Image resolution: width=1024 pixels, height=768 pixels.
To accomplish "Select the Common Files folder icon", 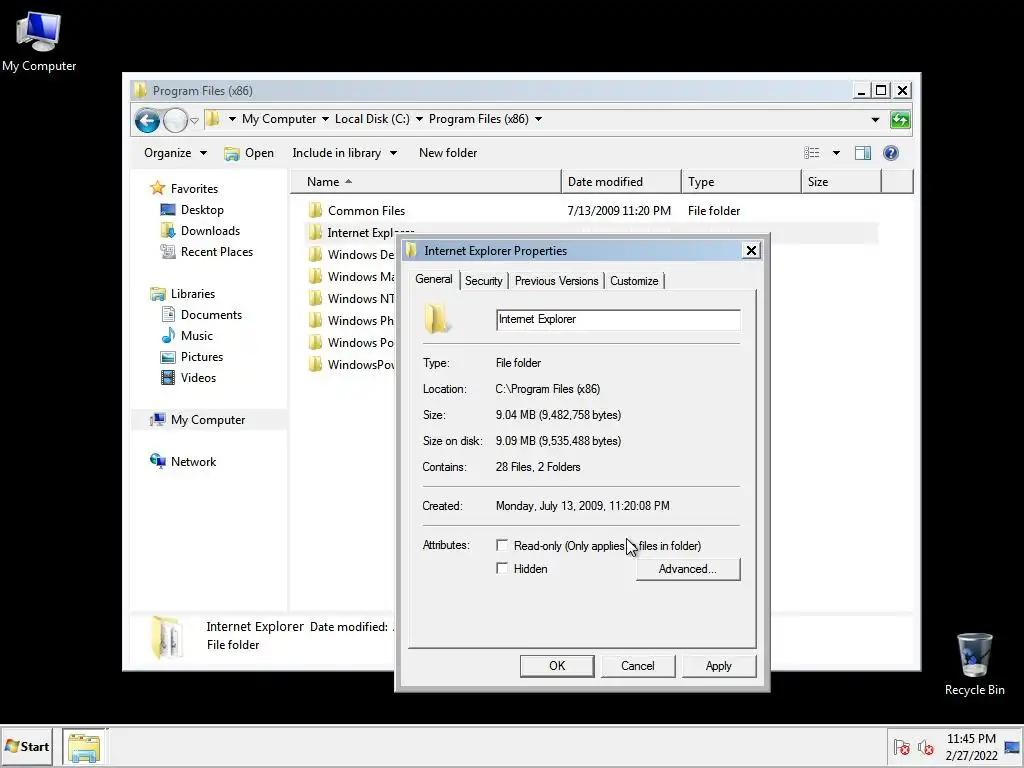I will (x=315, y=210).
